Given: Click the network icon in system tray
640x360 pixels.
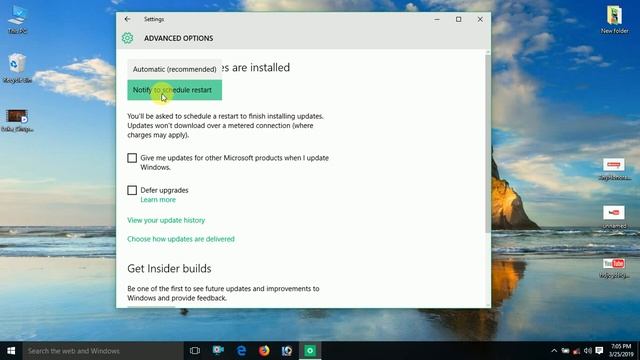Looking at the screenshot, I should coord(576,351).
